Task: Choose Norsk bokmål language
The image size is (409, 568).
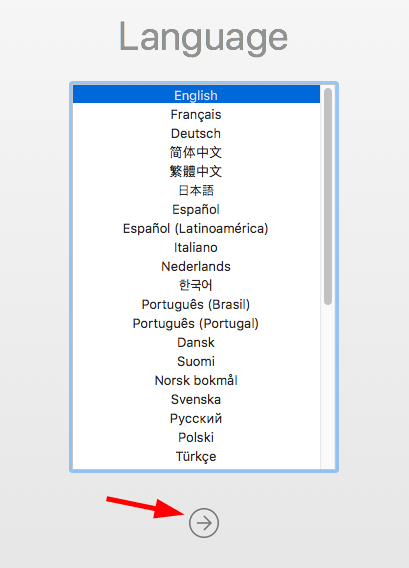Action: 196,380
